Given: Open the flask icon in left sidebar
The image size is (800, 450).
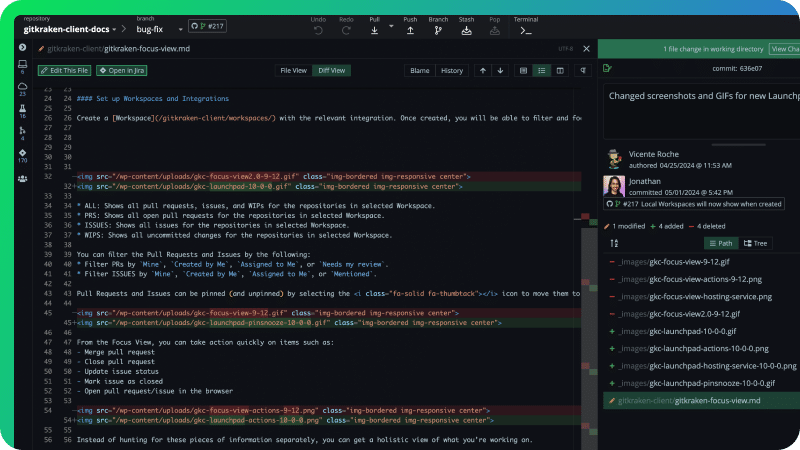Looking at the screenshot, I should click(22, 109).
